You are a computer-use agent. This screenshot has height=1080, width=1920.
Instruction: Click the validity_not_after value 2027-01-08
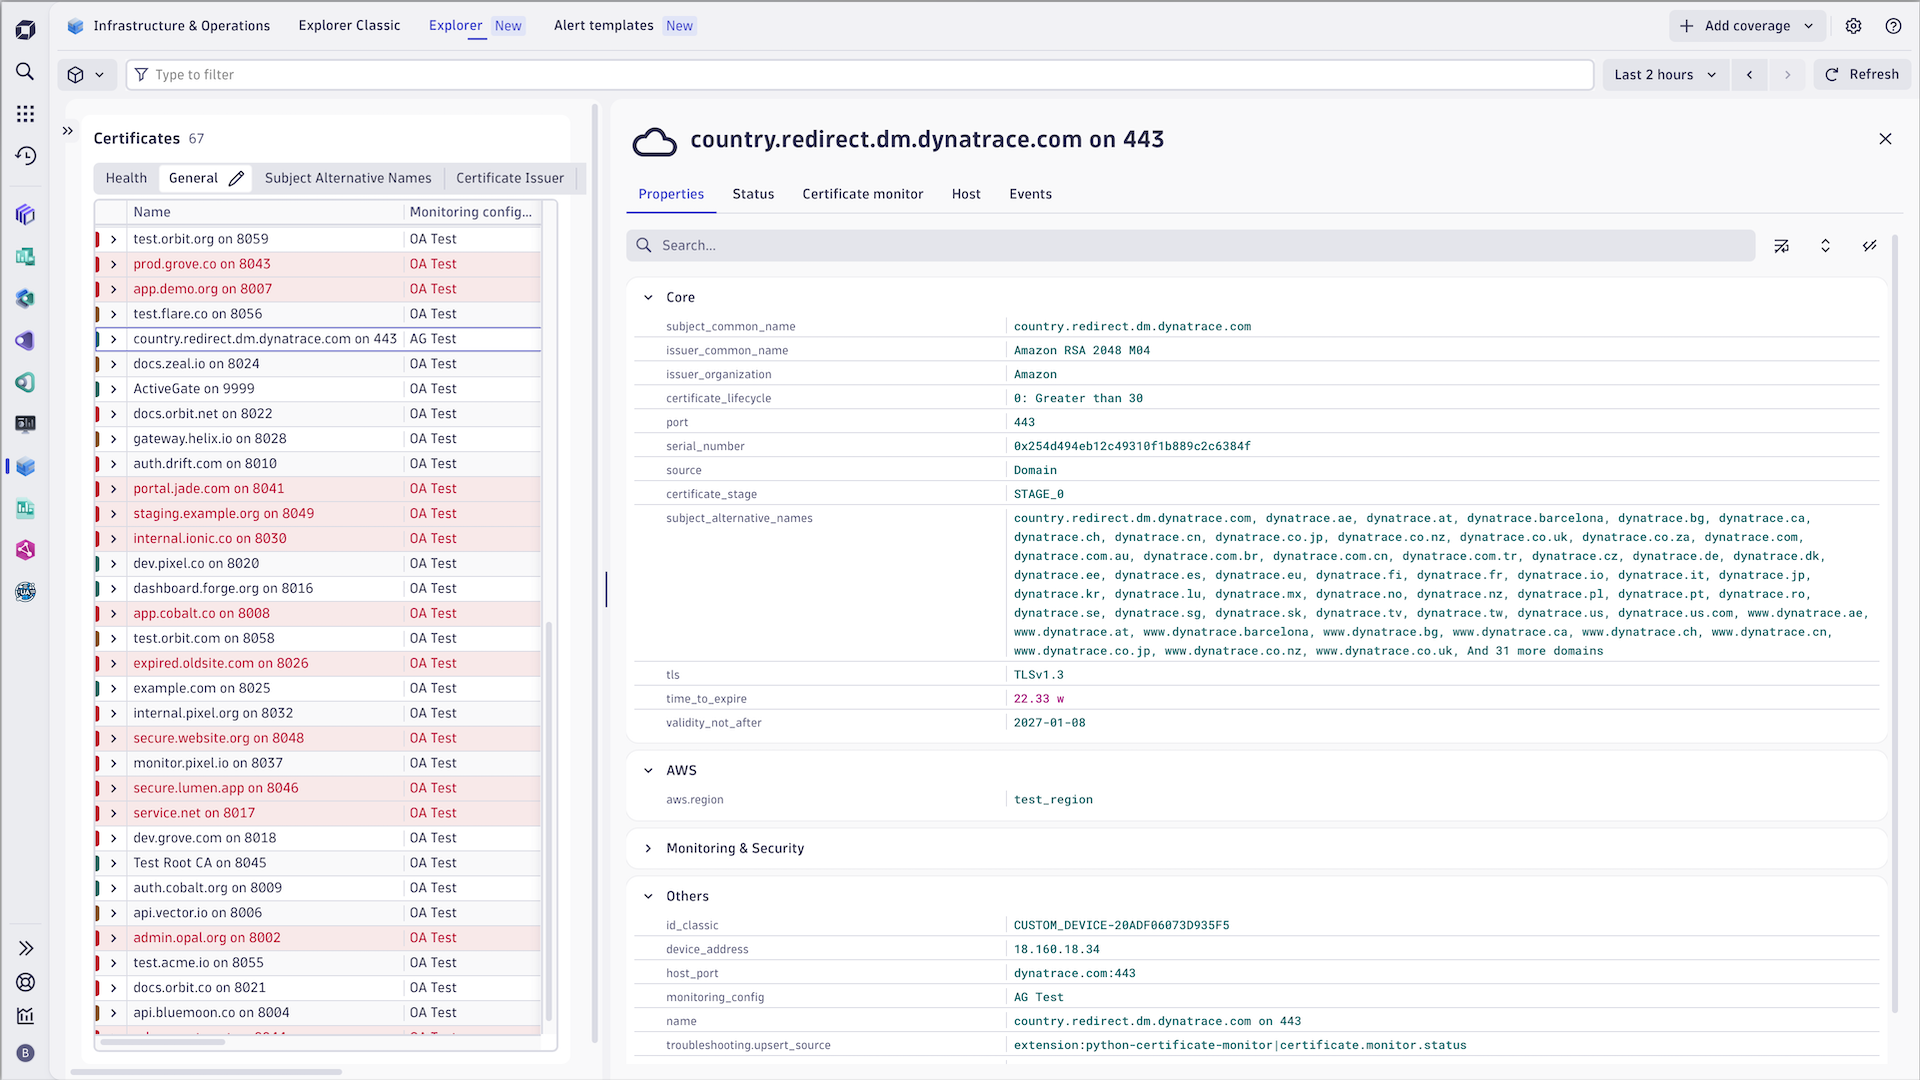point(1049,723)
